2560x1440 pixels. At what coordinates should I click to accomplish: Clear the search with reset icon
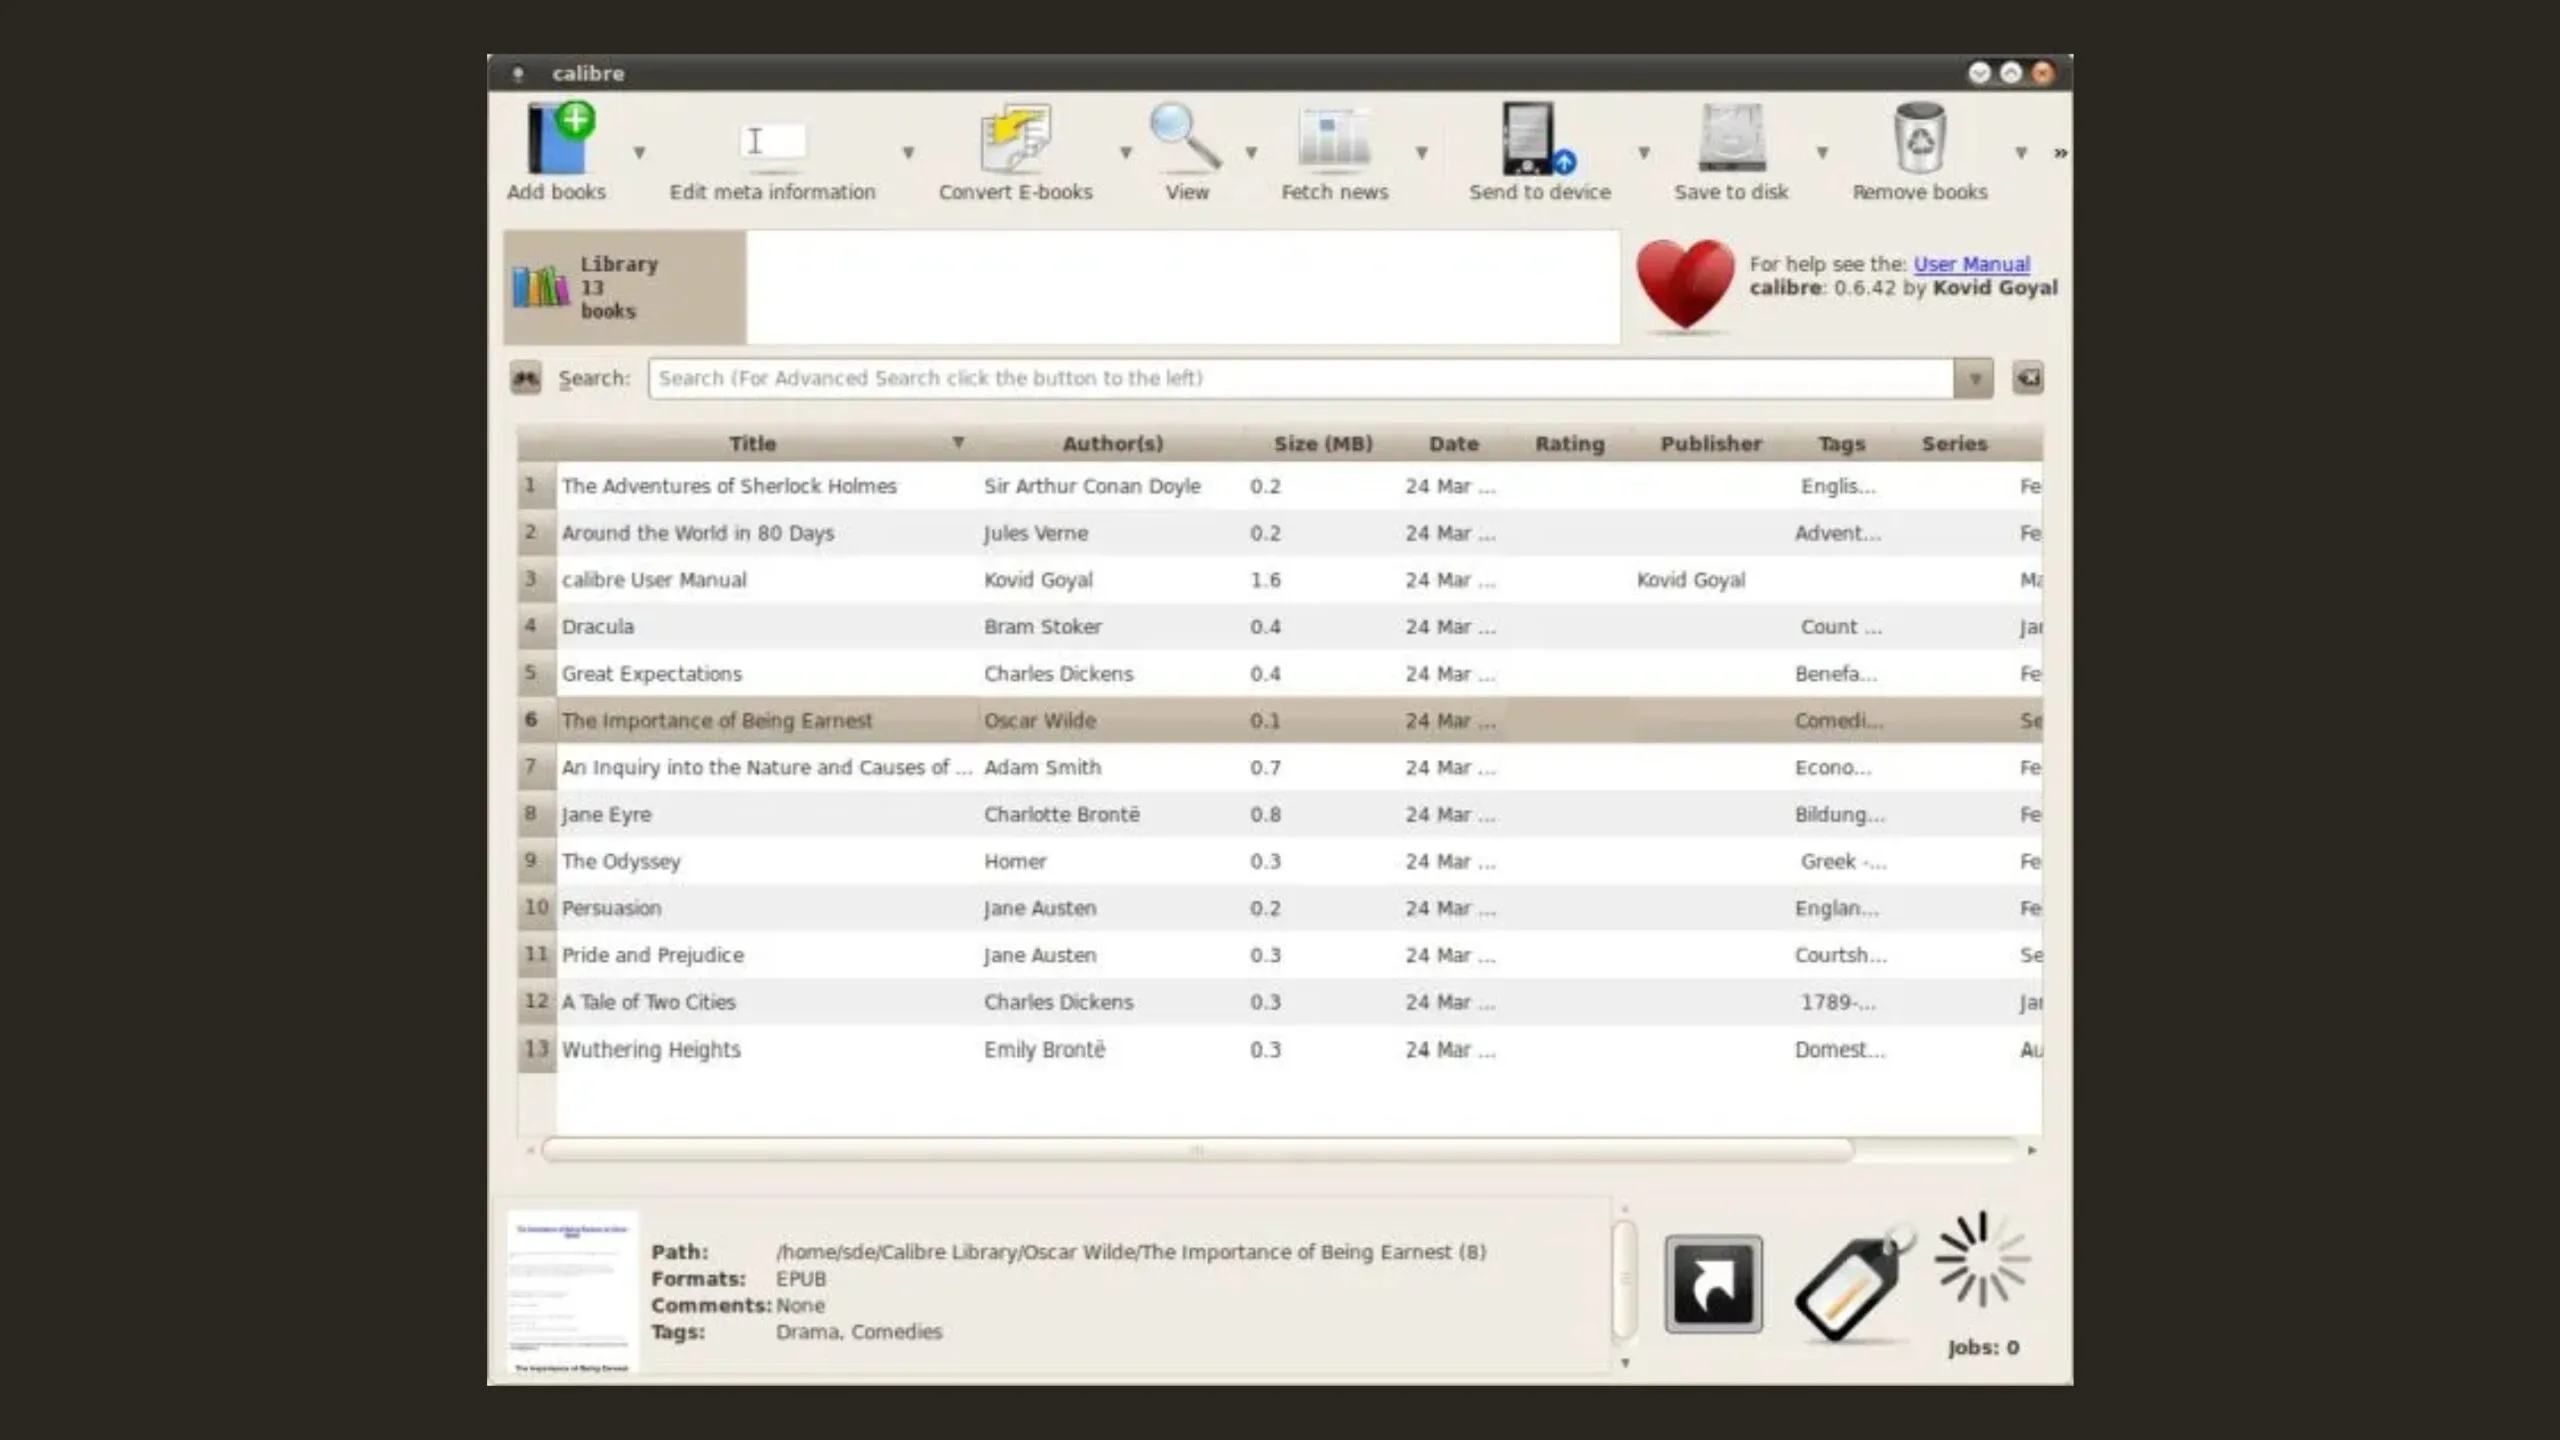(2028, 378)
